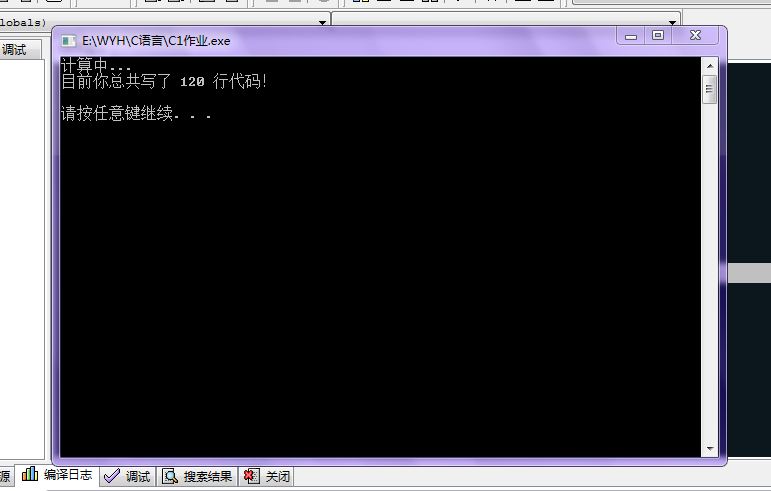This screenshot has height=491, width=771.
Task: Click the red X icon labeled 关闭
Action: [251, 477]
